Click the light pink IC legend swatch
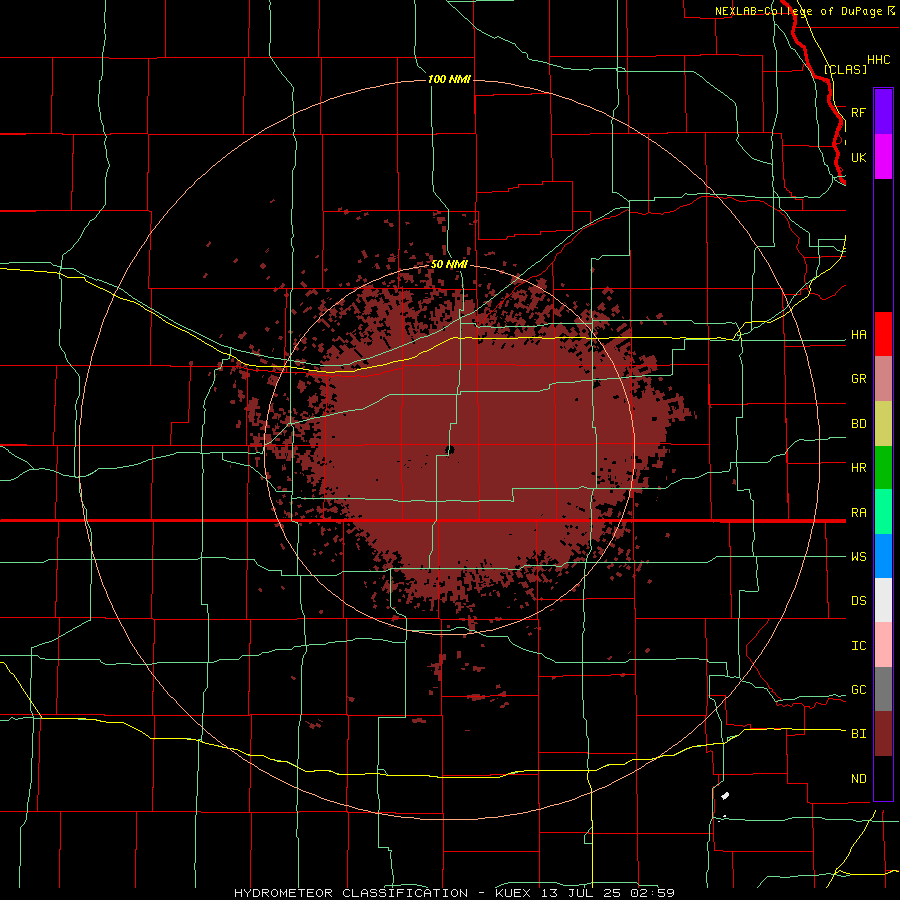The height and width of the screenshot is (900, 900). click(x=883, y=645)
